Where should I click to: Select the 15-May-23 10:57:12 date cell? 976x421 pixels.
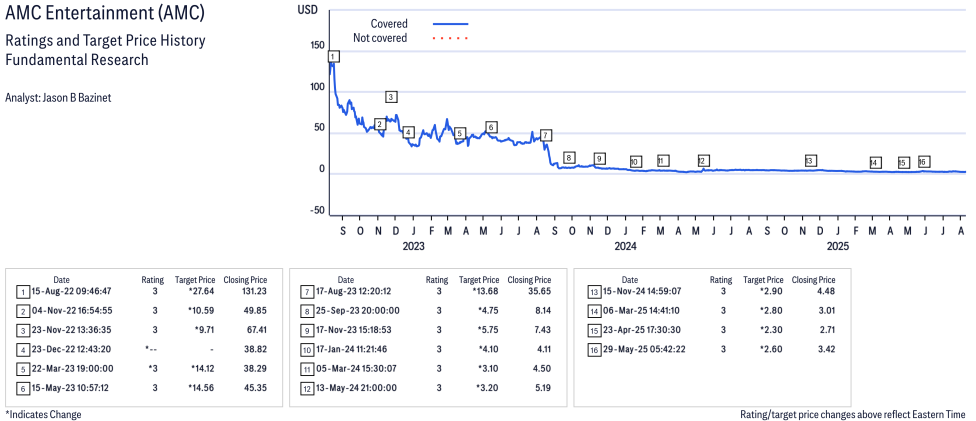[69, 388]
